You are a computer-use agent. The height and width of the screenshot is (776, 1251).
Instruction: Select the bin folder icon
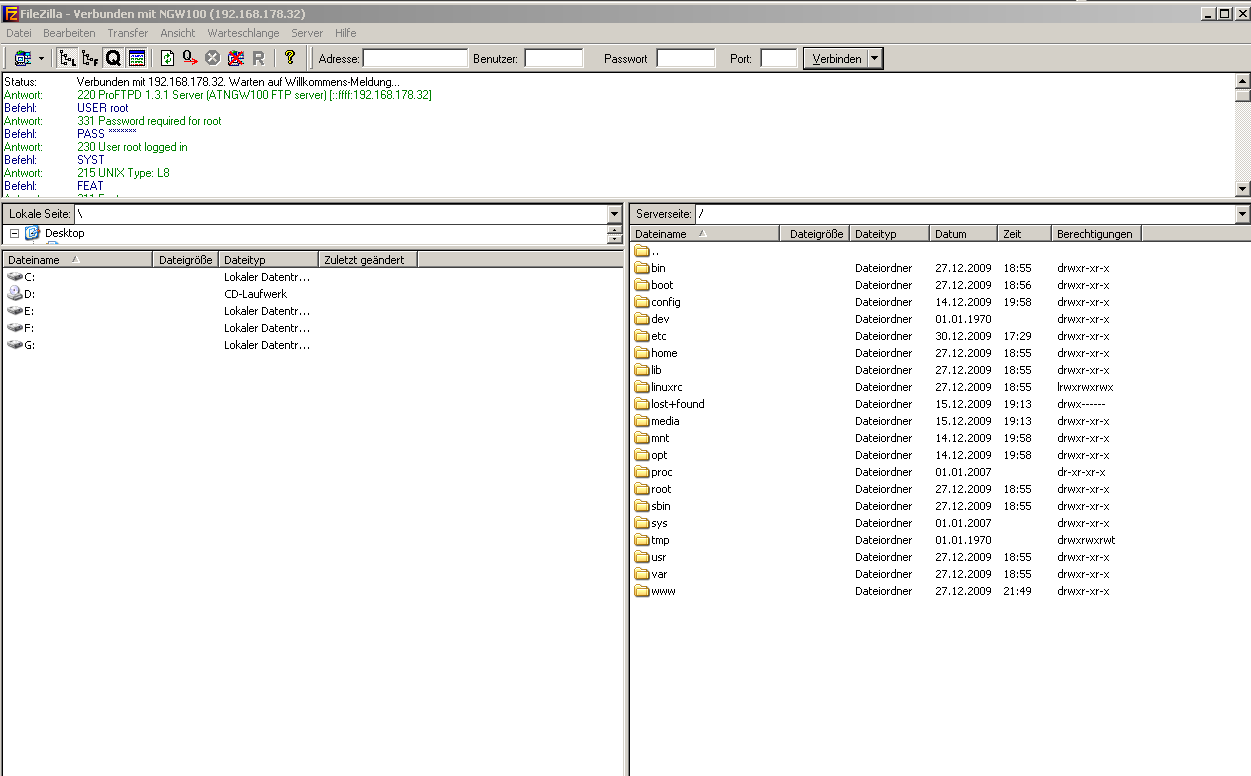pyautogui.click(x=642, y=268)
